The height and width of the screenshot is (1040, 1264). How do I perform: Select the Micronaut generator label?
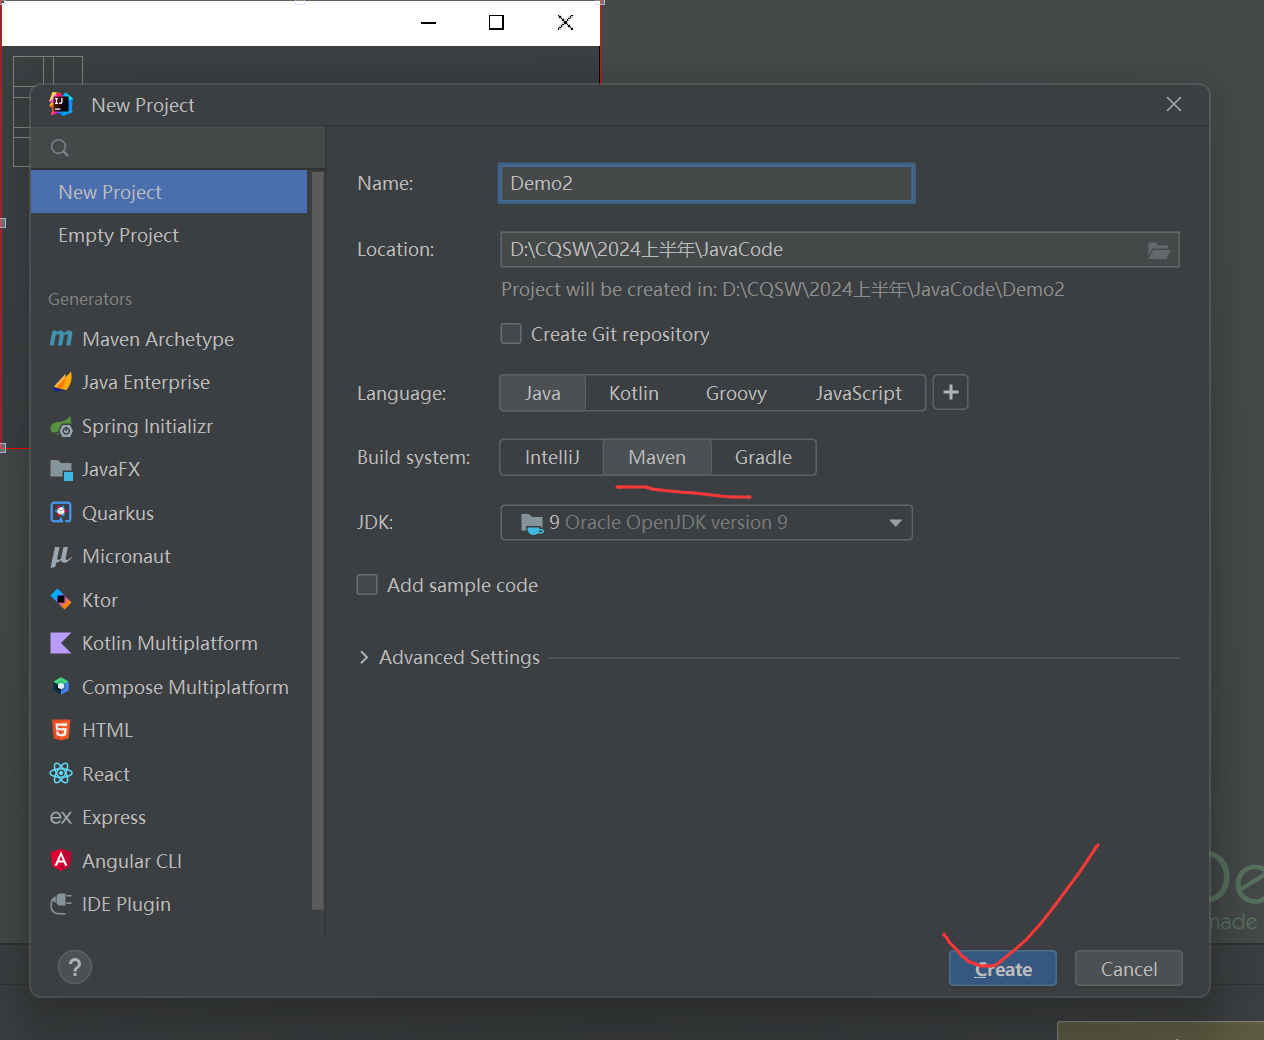point(126,556)
